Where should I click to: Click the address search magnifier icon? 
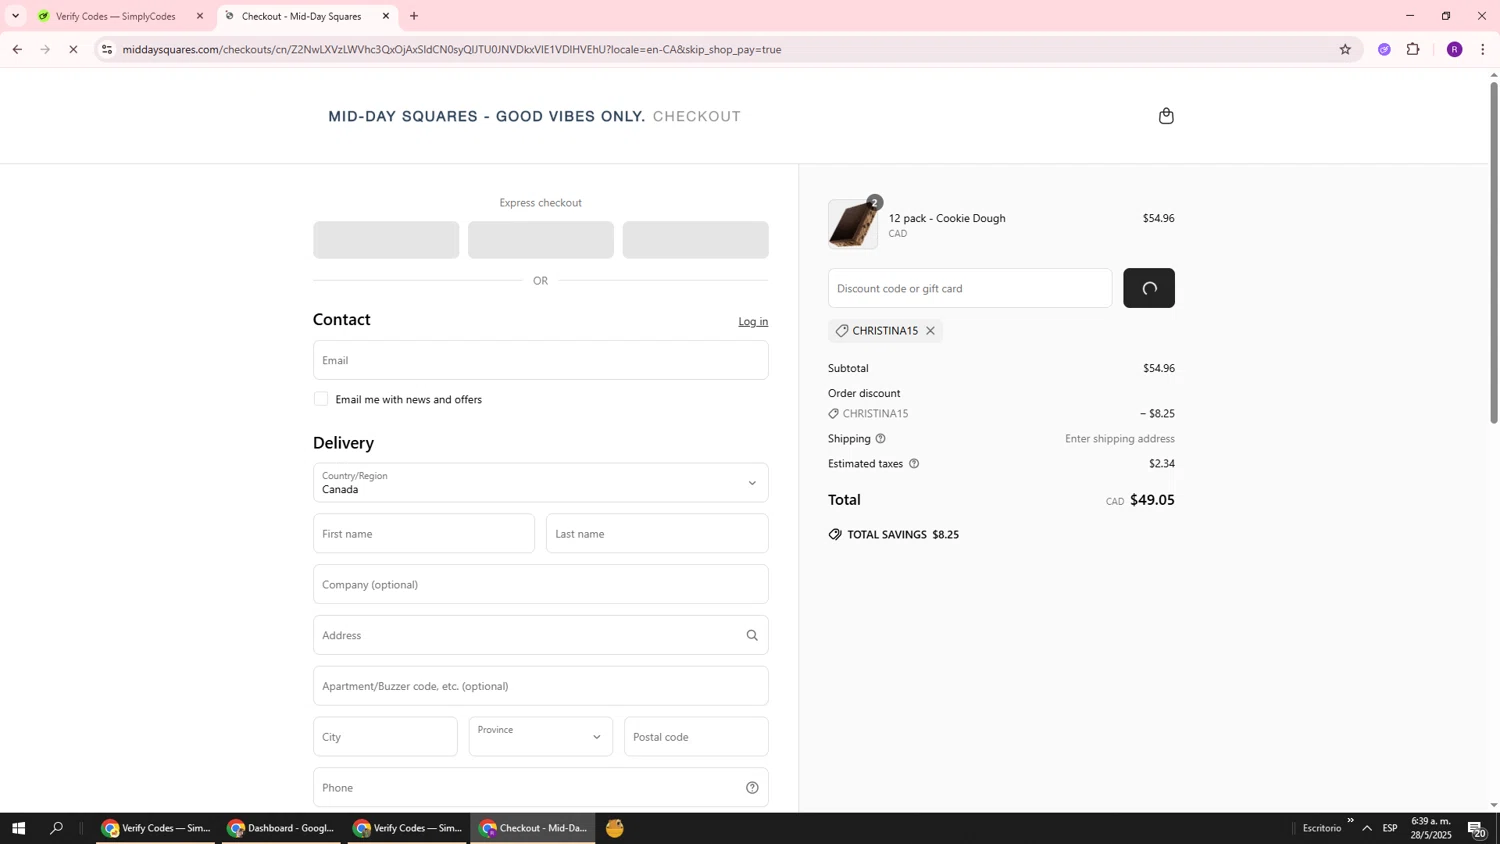(752, 635)
